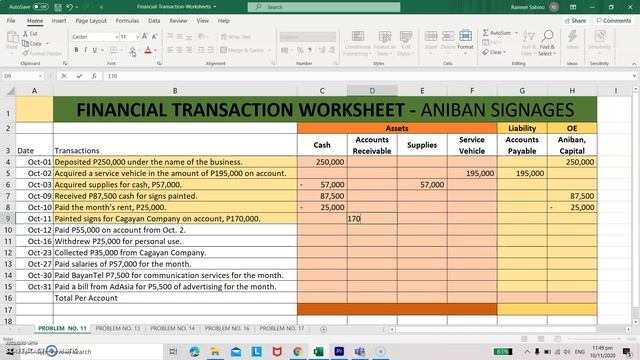Toggle Bold formatting

click(x=76, y=50)
